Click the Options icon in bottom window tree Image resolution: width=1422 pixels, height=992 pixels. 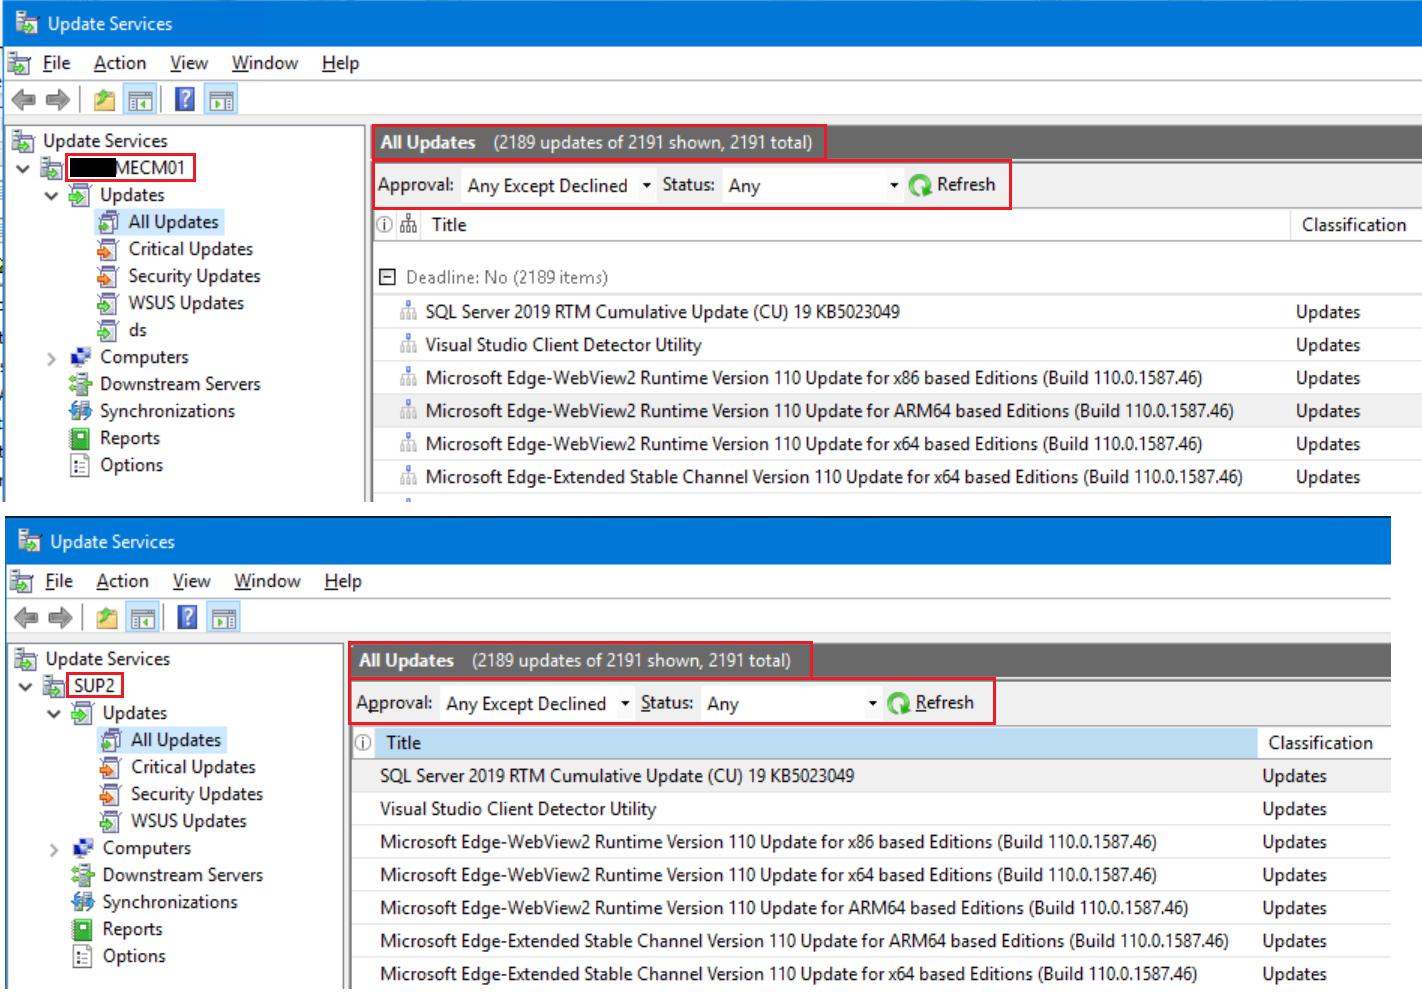coord(83,957)
